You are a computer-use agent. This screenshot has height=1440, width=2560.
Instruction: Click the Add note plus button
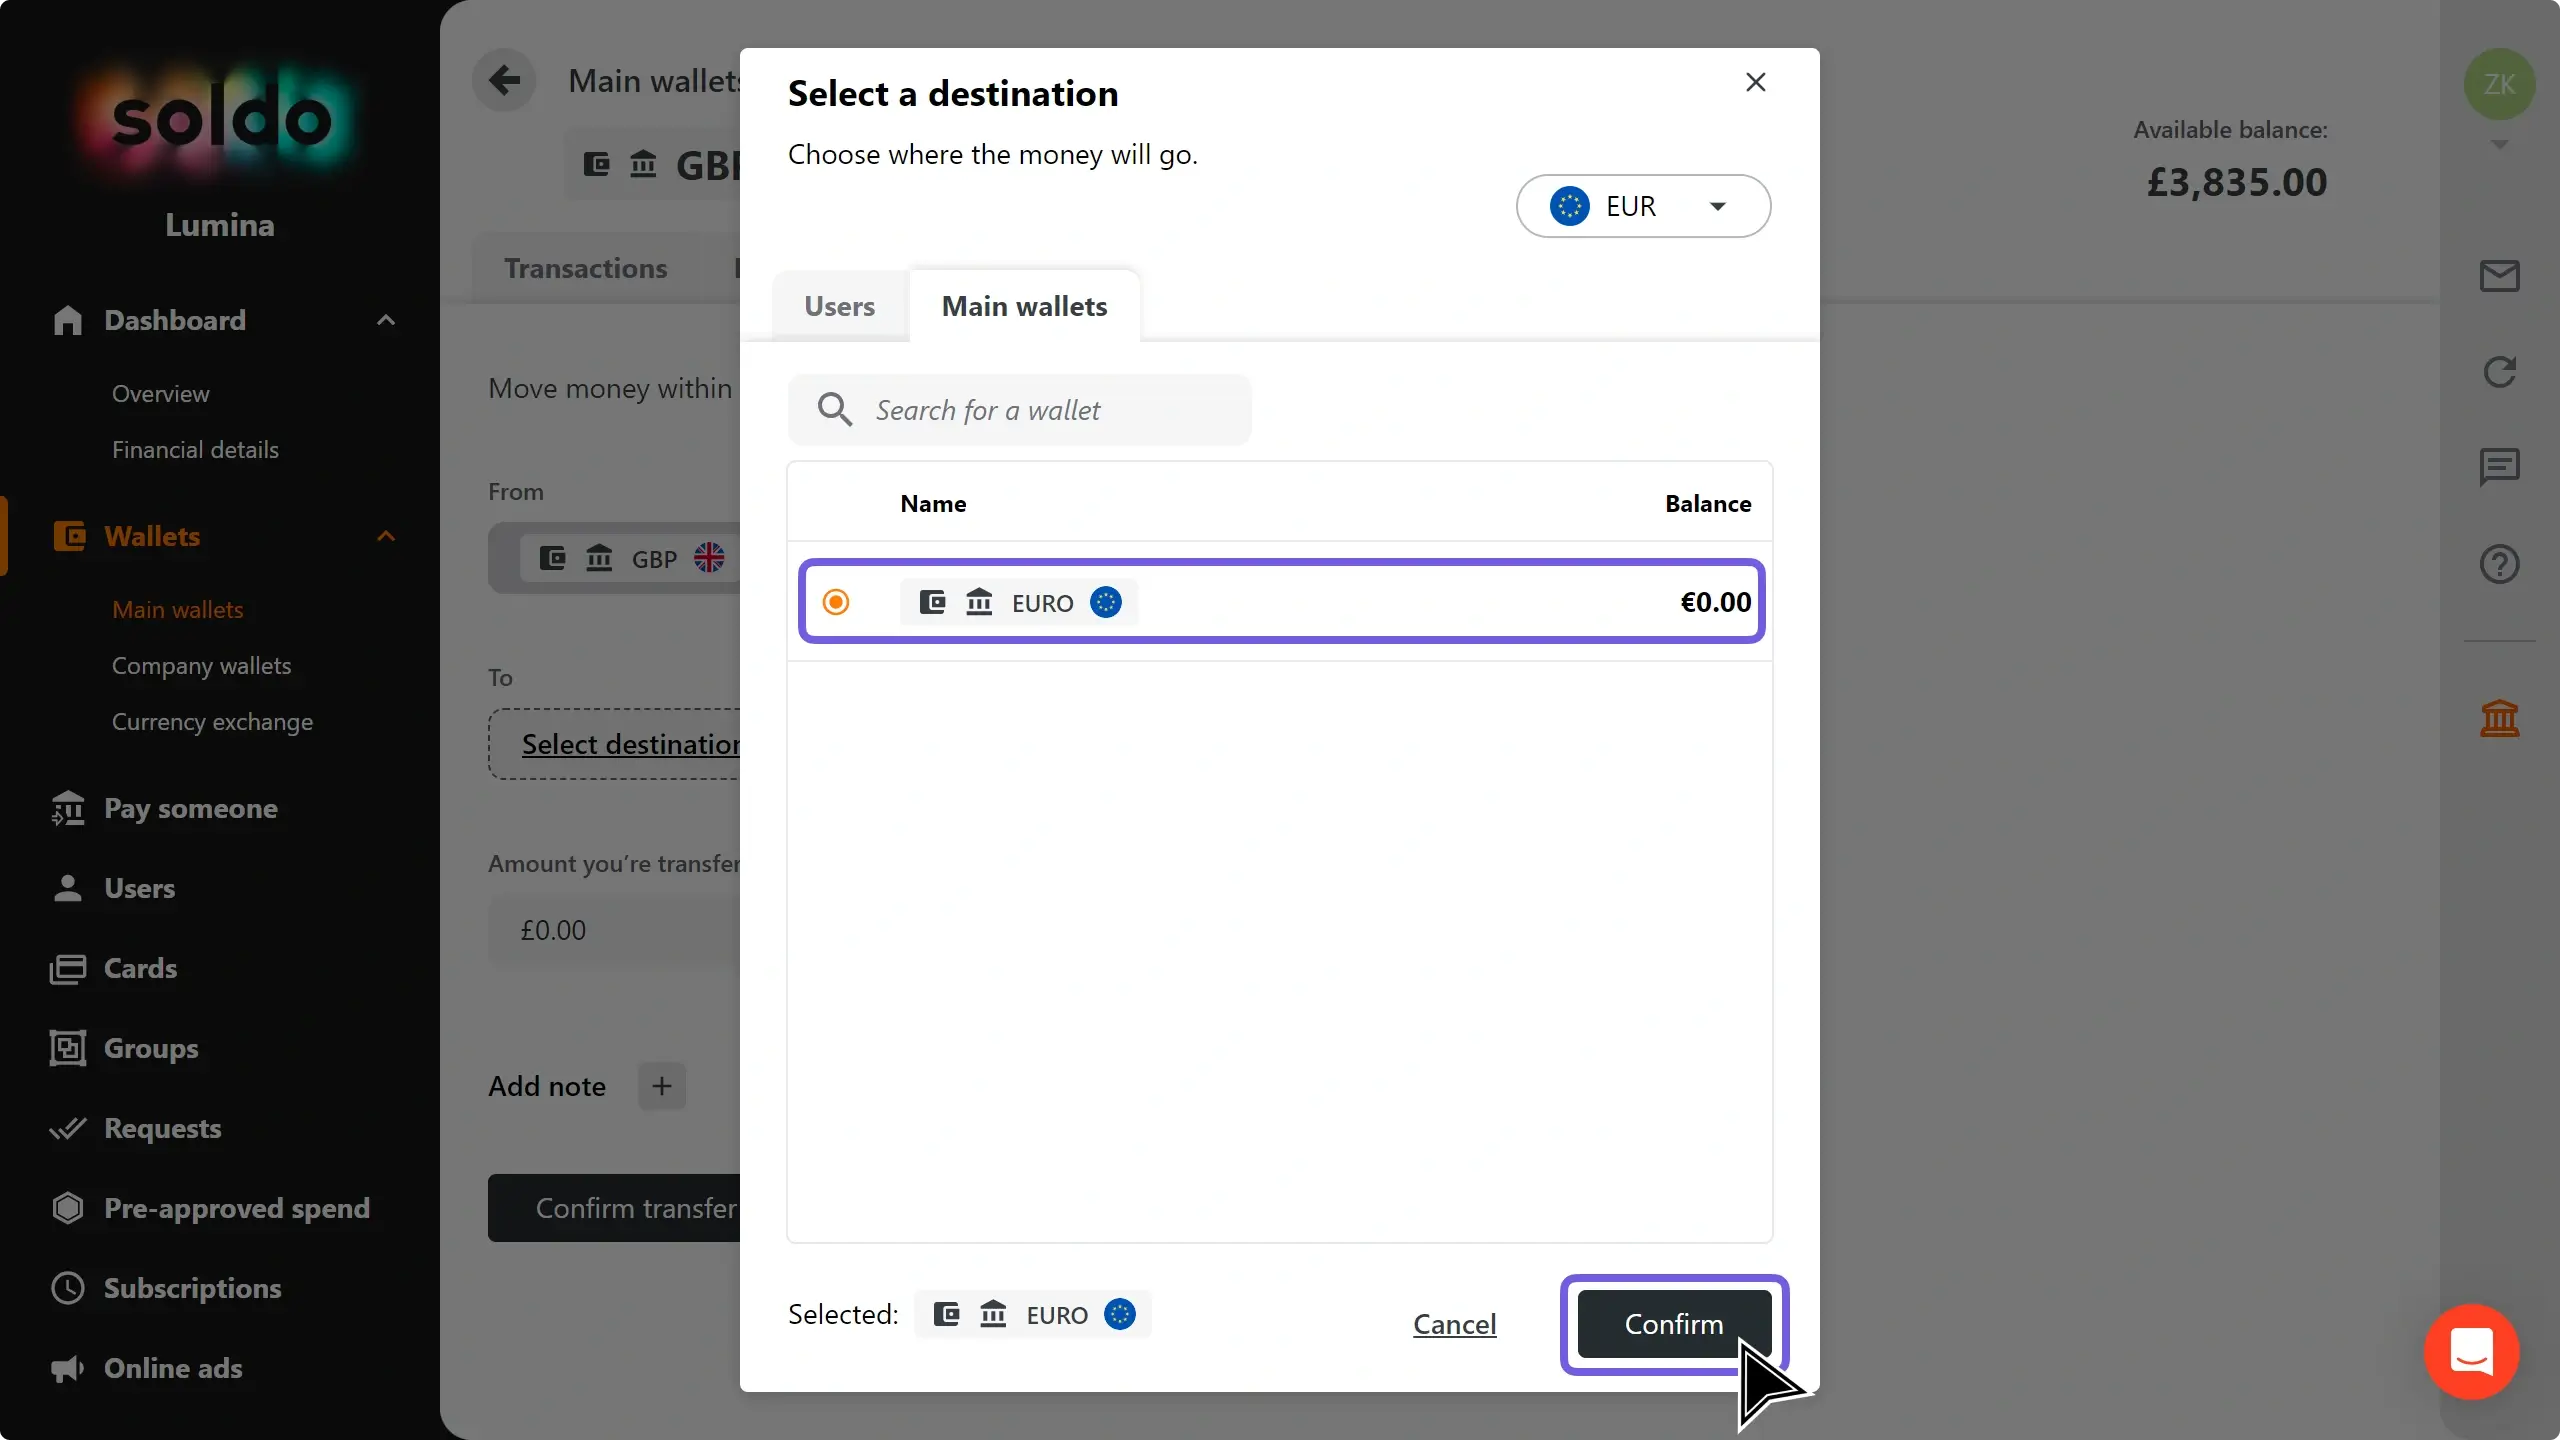(x=662, y=1086)
